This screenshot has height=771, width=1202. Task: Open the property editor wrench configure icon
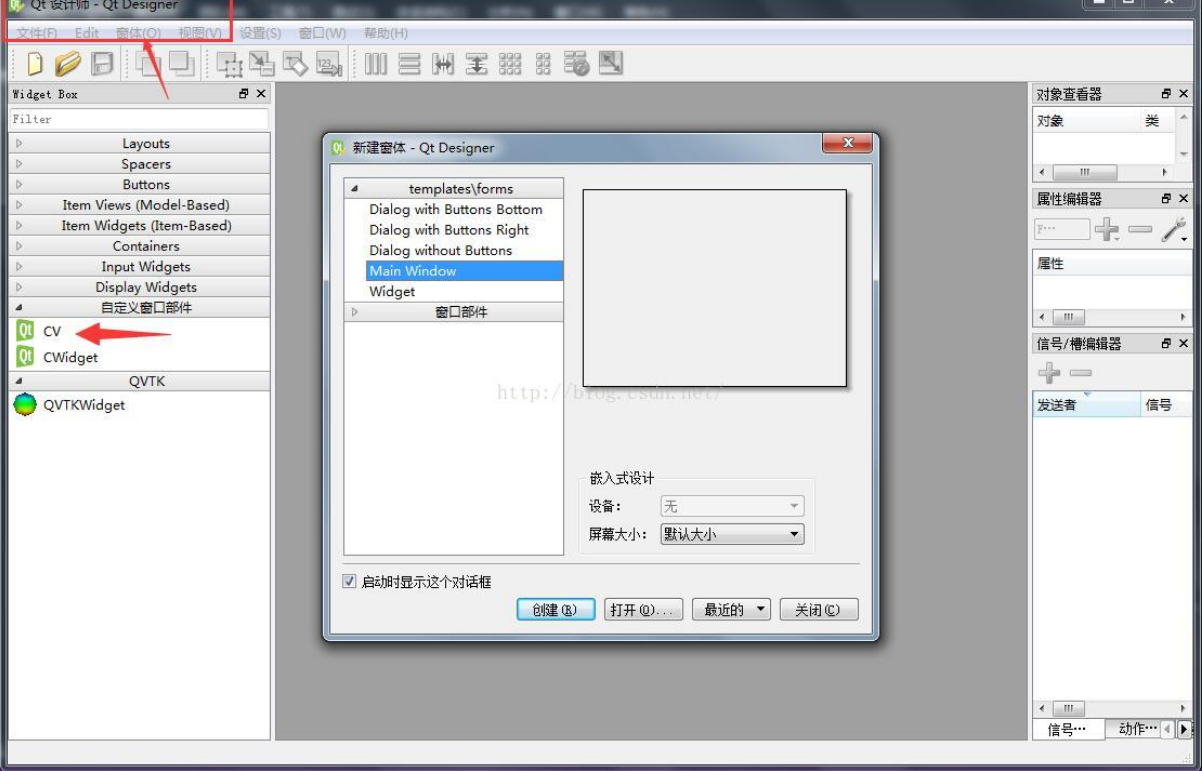pyautogui.click(x=1174, y=230)
